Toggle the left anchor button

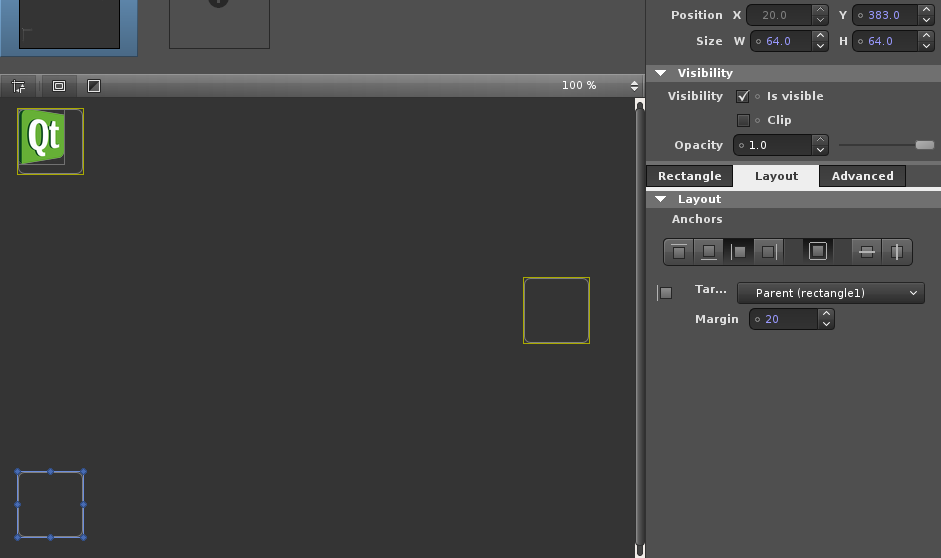[739, 252]
